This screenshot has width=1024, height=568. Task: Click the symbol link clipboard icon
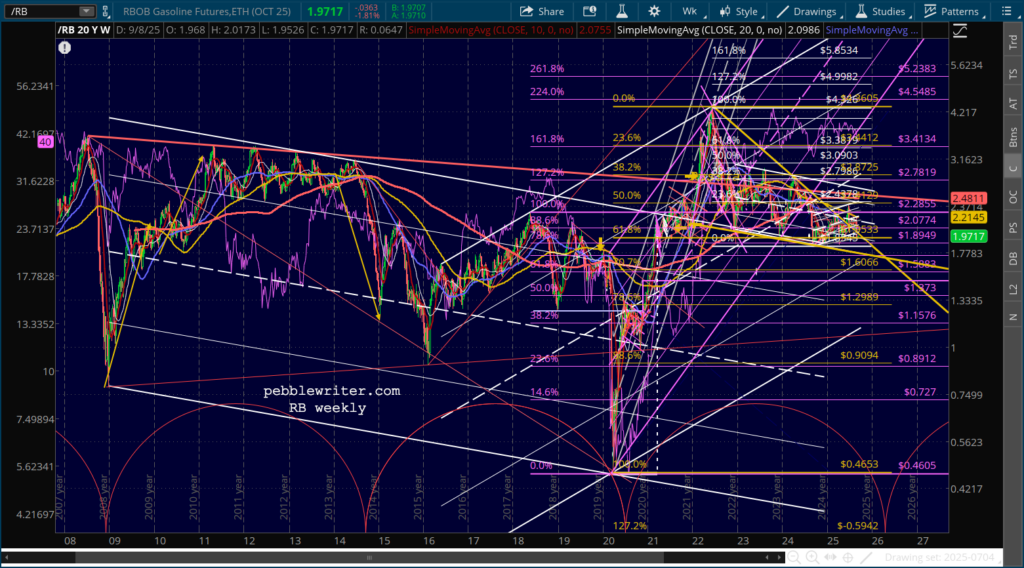105,11
